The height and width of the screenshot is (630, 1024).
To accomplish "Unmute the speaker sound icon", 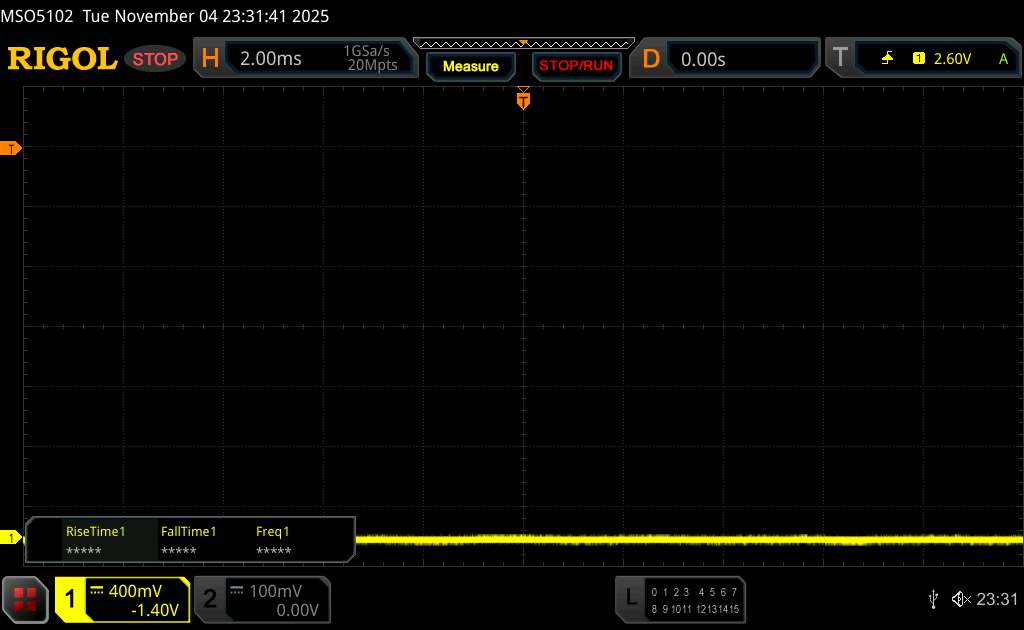I will pos(961,599).
